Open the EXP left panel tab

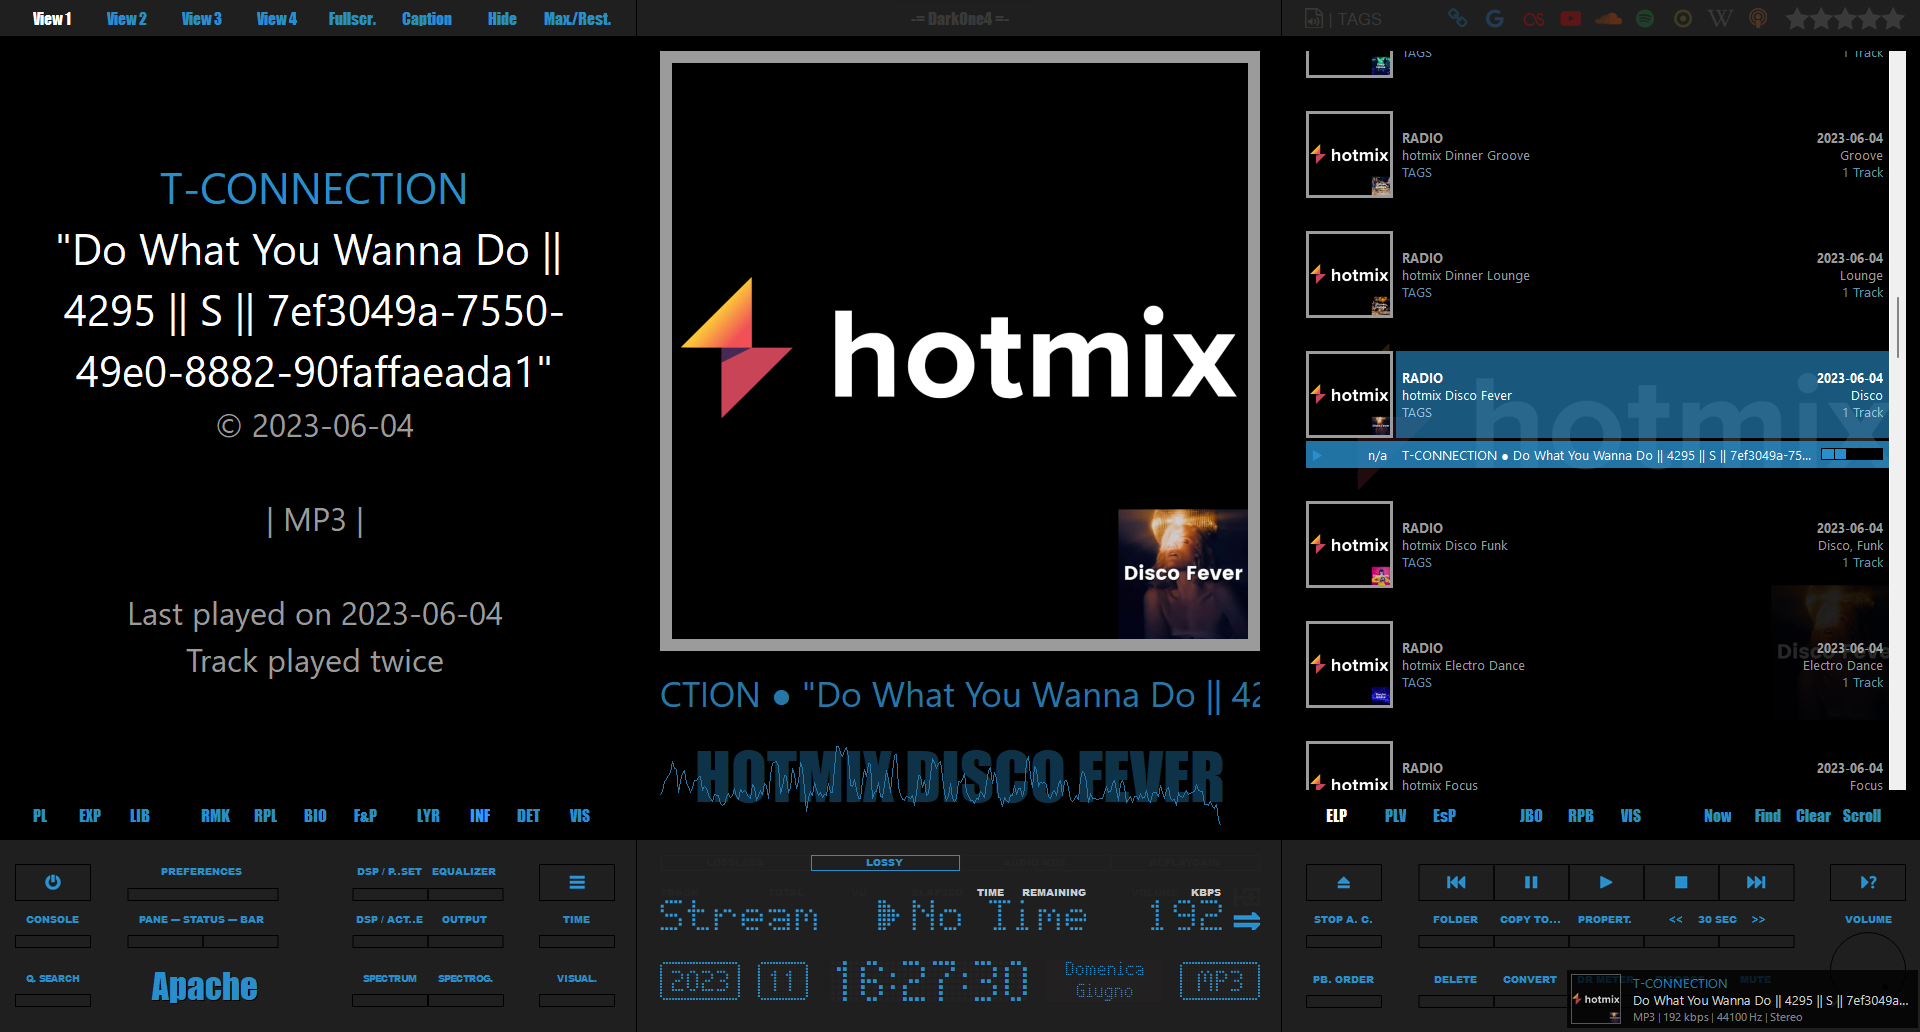click(90, 816)
